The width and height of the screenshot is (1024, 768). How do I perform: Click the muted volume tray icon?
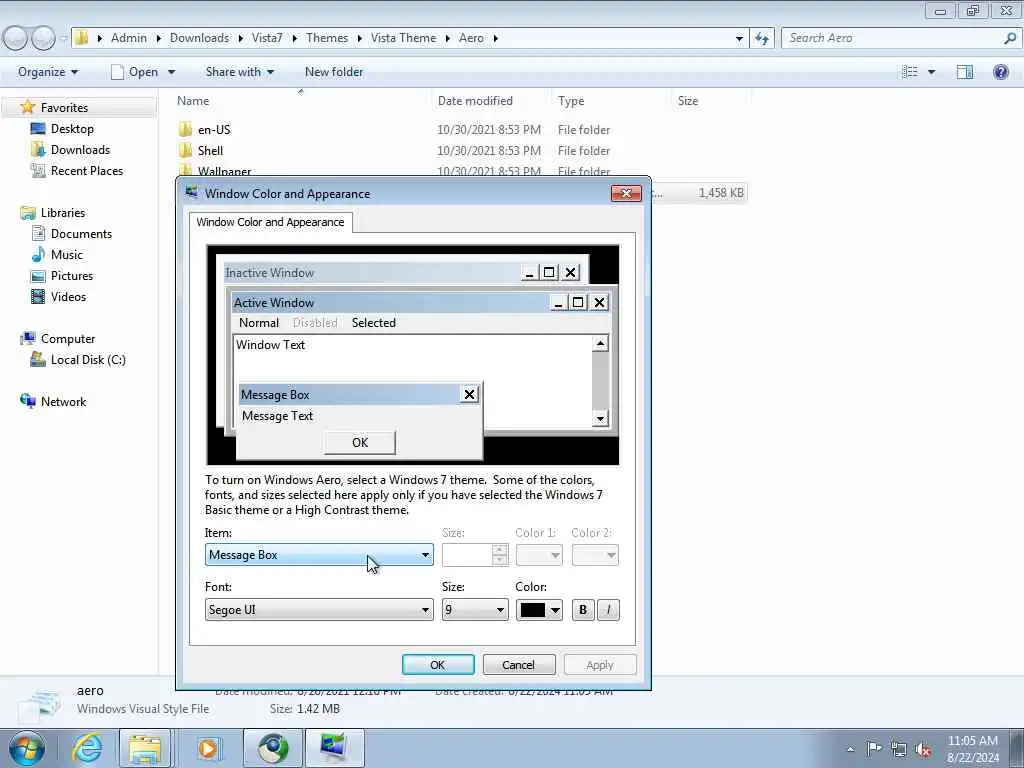[x=923, y=749]
